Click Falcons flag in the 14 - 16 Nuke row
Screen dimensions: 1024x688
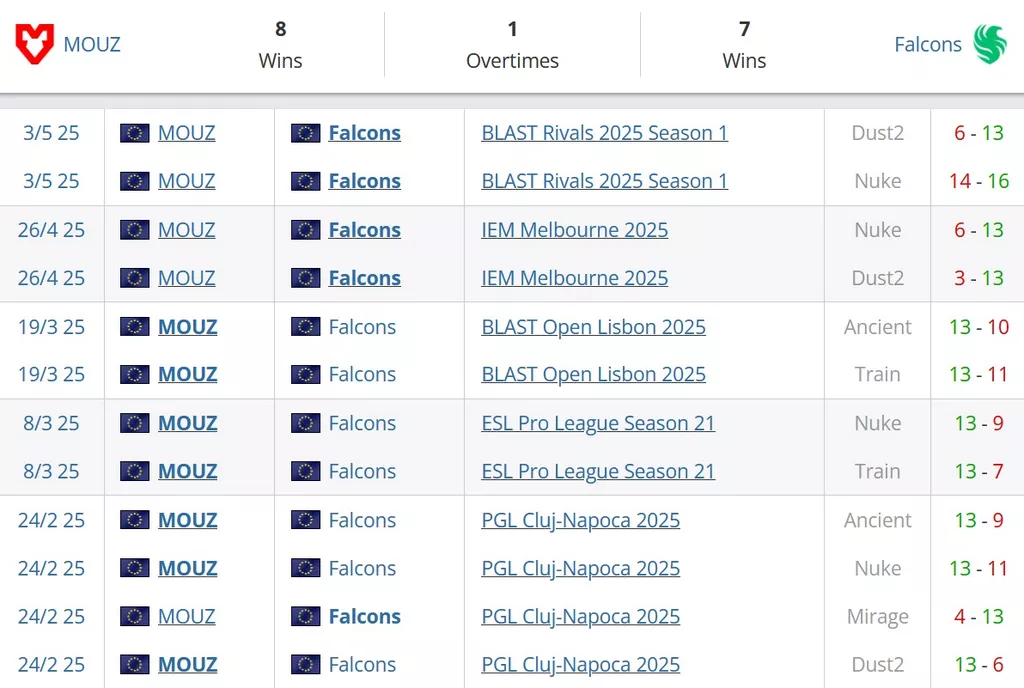coord(305,181)
